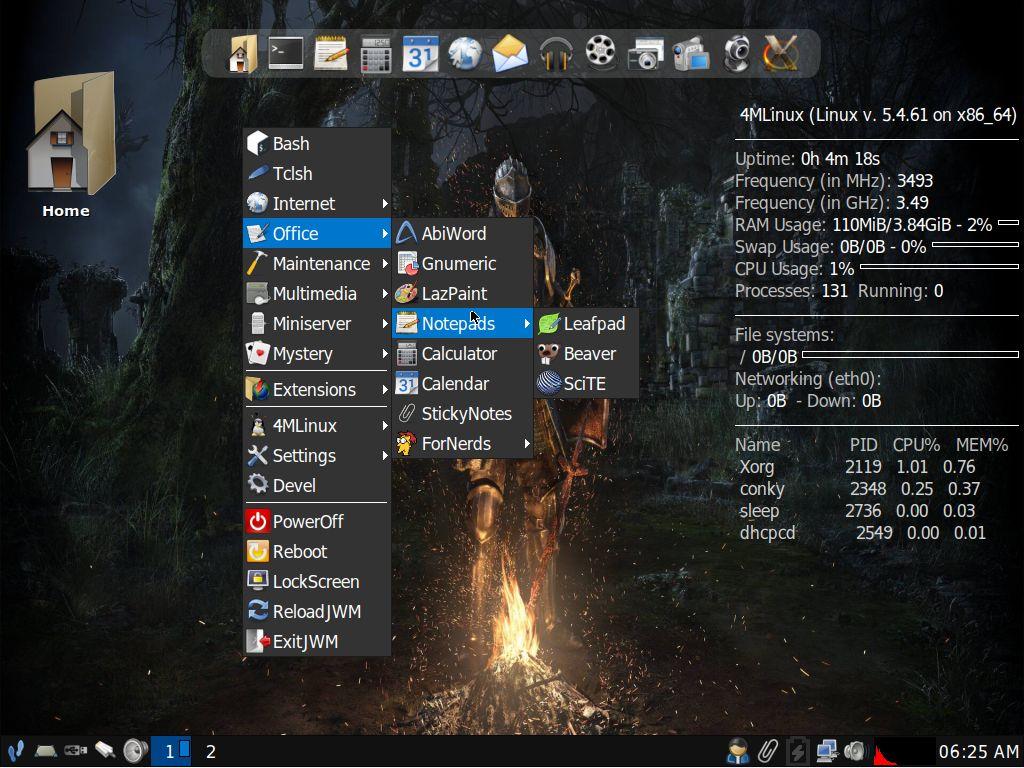The width and height of the screenshot is (1024, 768).
Task: Click the headphones audio player dock icon
Action: click(555, 53)
